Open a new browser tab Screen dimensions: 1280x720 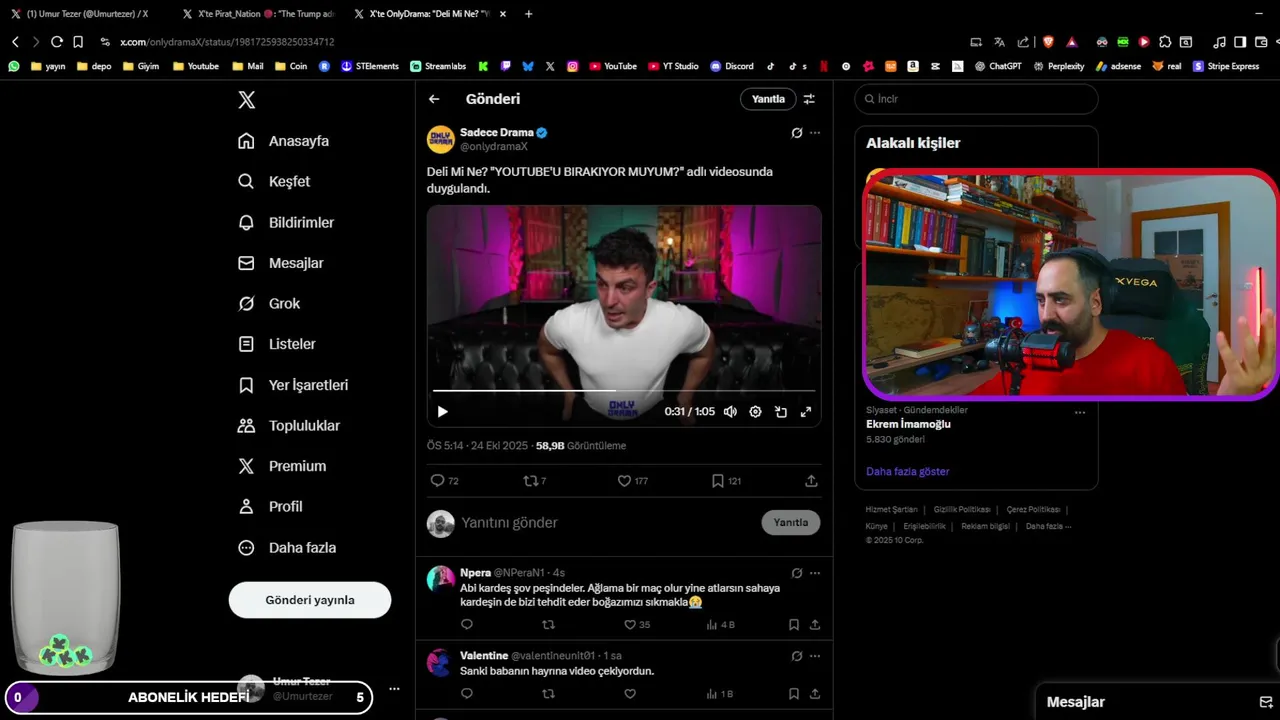(x=528, y=14)
